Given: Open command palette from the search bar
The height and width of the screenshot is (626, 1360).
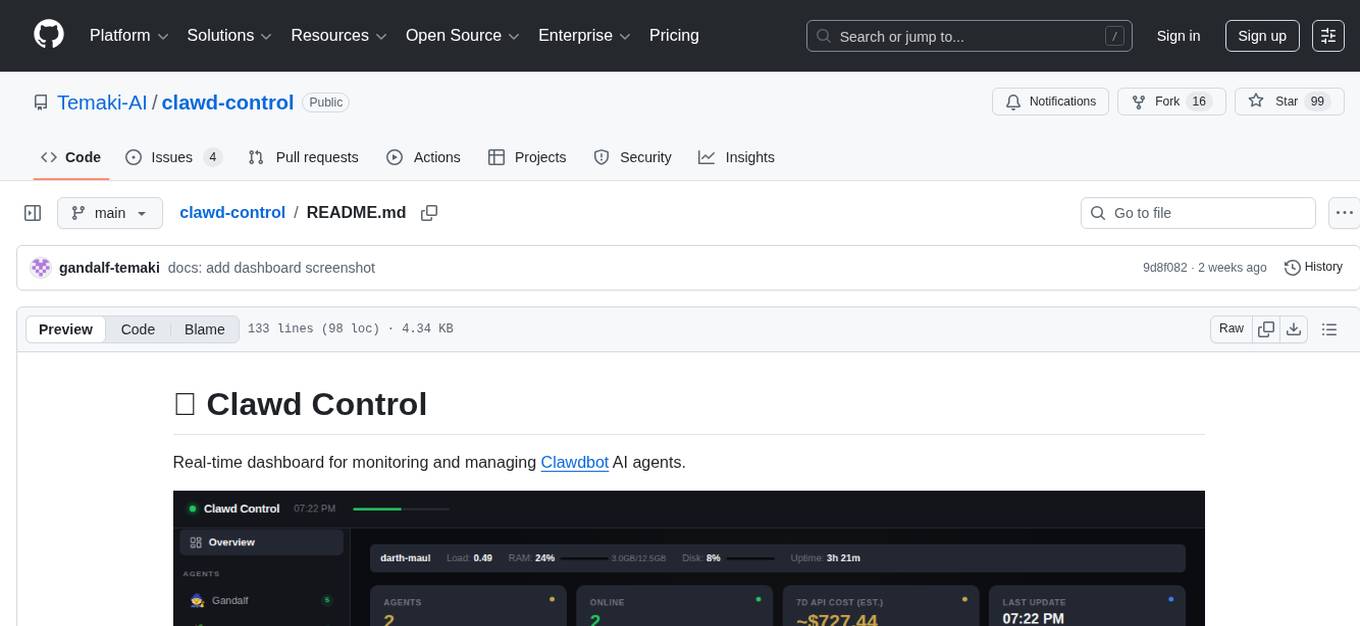Looking at the screenshot, I should 1114,35.
